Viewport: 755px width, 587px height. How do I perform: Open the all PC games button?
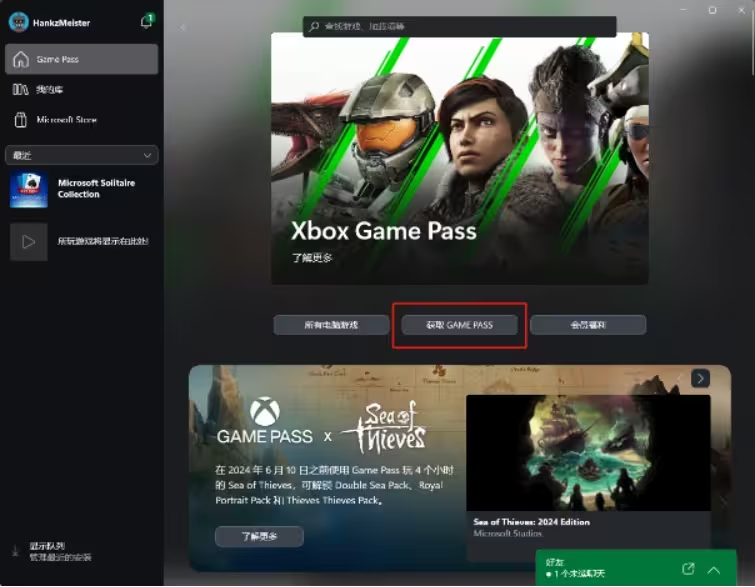point(331,325)
